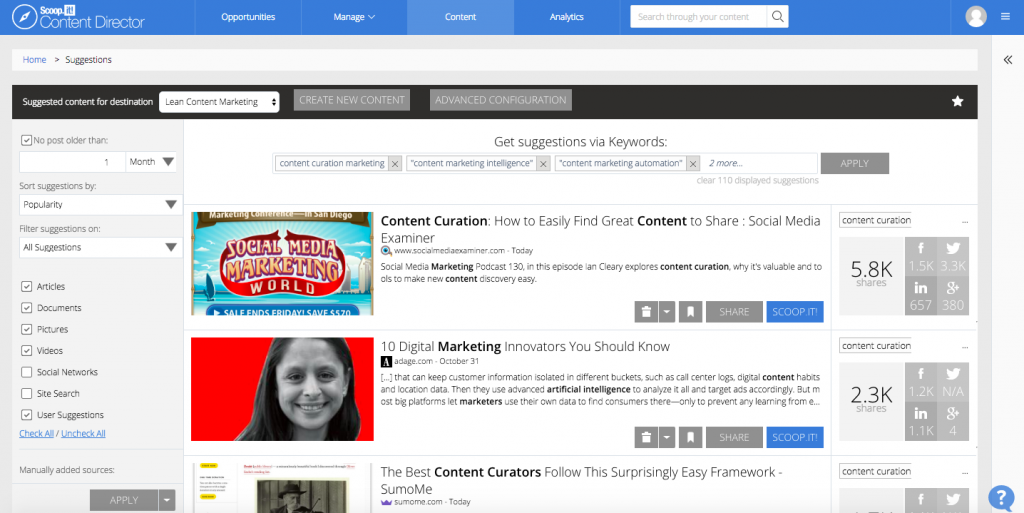The height and width of the screenshot is (513, 1024).
Task: Bookmark the Content Curation article
Action: [x=690, y=312]
